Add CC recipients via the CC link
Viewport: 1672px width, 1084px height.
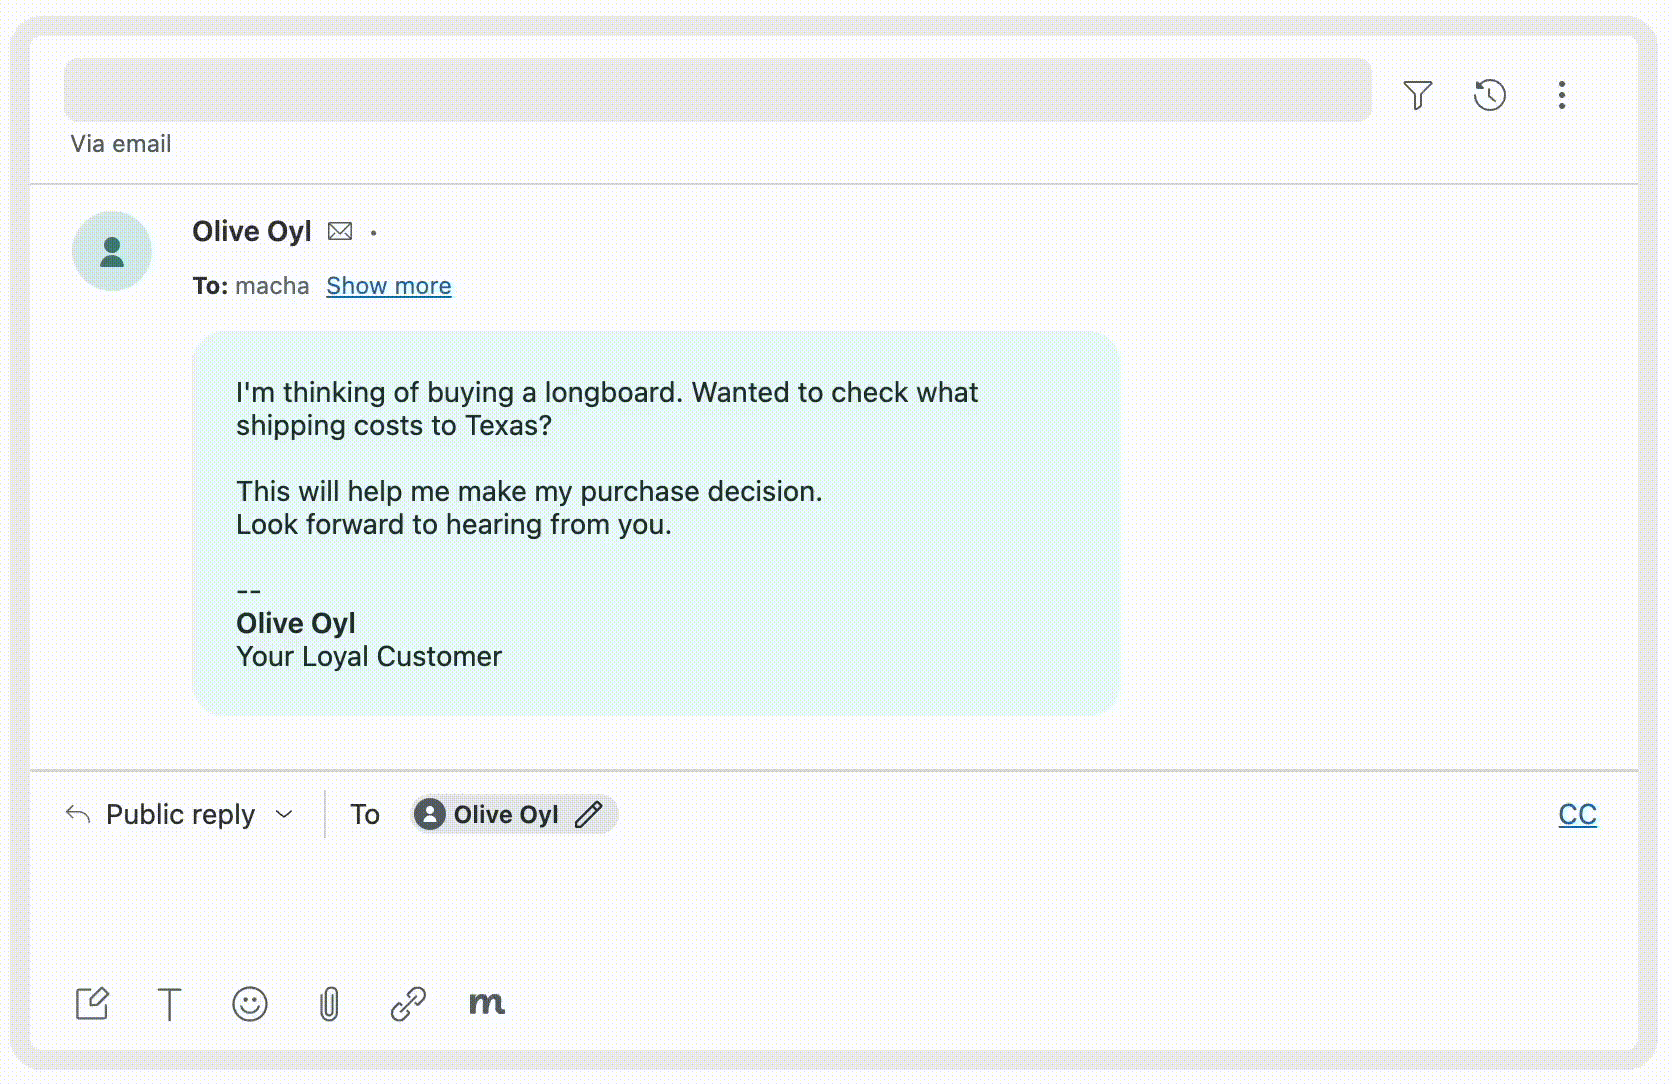[x=1577, y=814]
